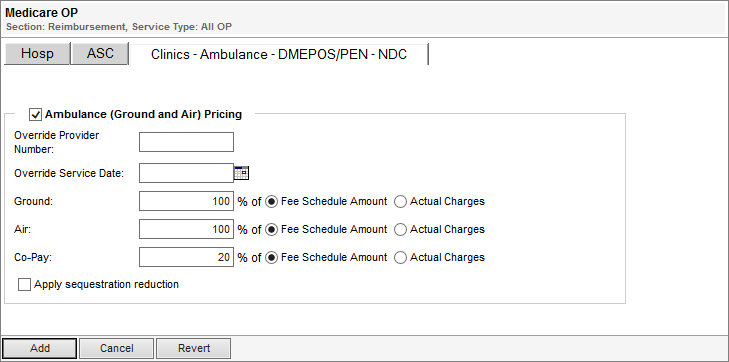Click the Air percentage input field

point(186,229)
